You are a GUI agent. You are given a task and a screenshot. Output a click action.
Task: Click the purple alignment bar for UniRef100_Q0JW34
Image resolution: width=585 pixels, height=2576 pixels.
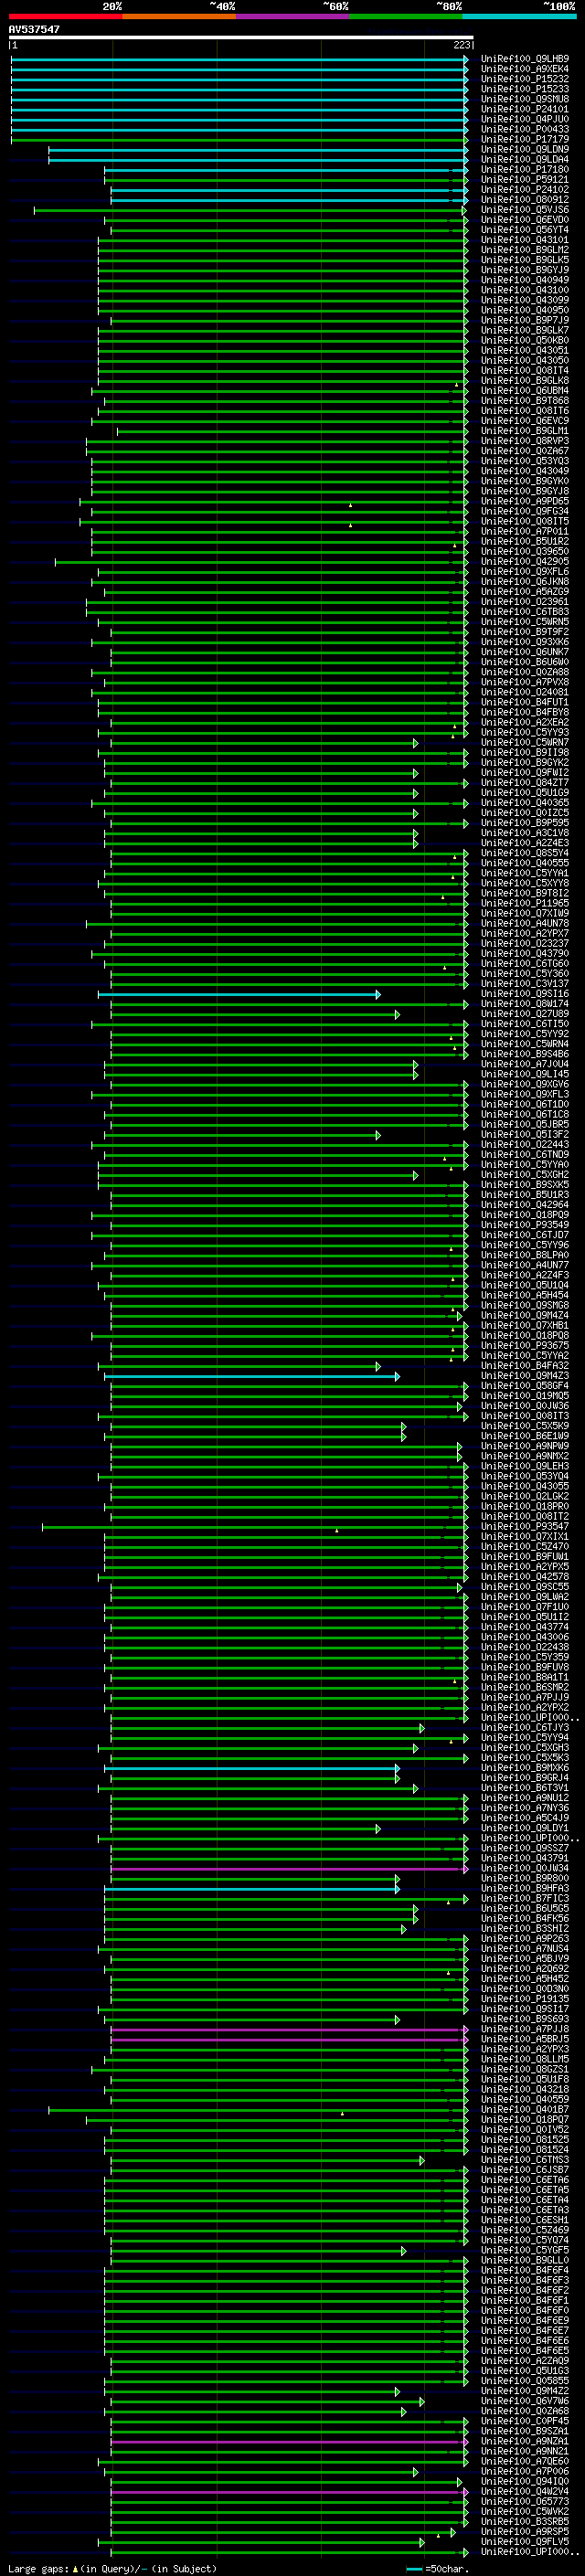click(x=289, y=1869)
